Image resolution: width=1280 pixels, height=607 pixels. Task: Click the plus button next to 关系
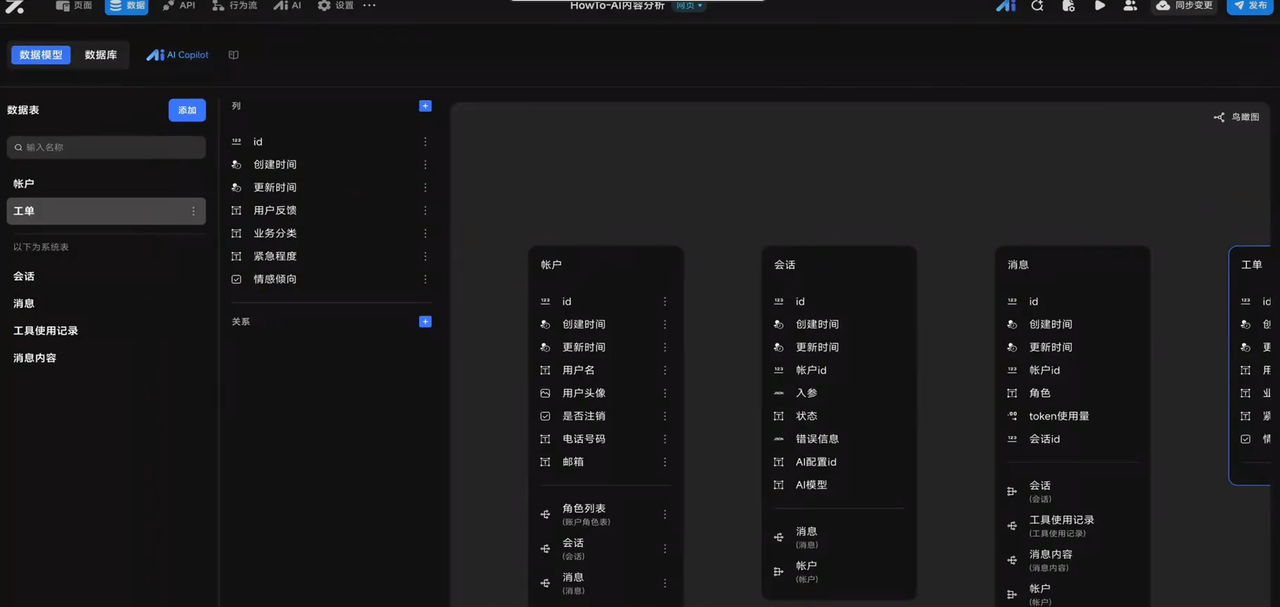(x=425, y=321)
